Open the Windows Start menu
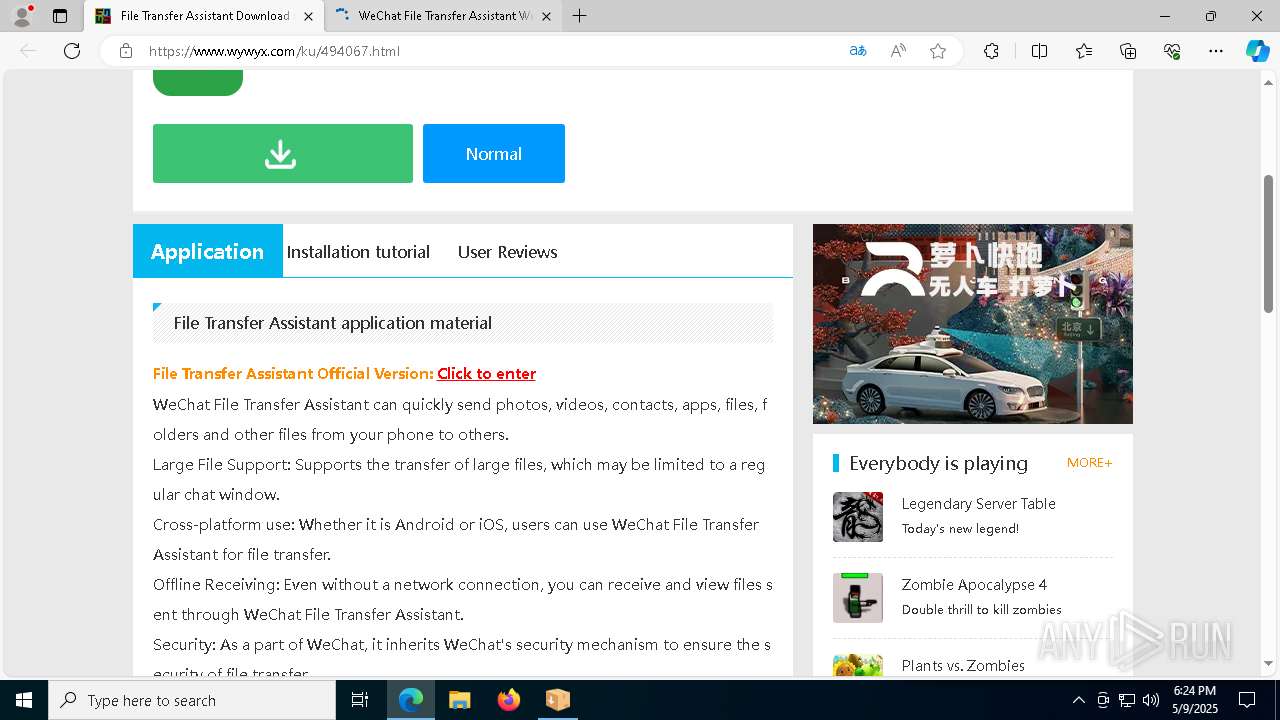 (24, 700)
